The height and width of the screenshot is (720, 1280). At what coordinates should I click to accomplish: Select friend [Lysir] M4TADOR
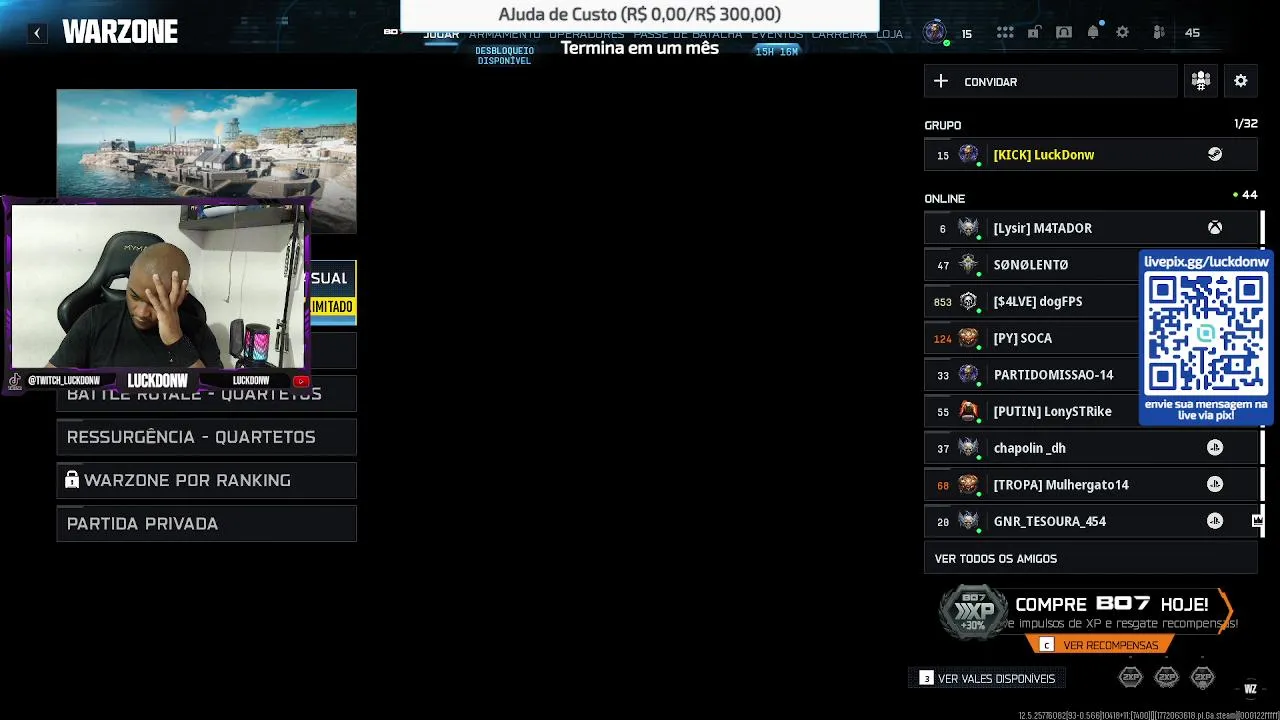pos(1090,228)
